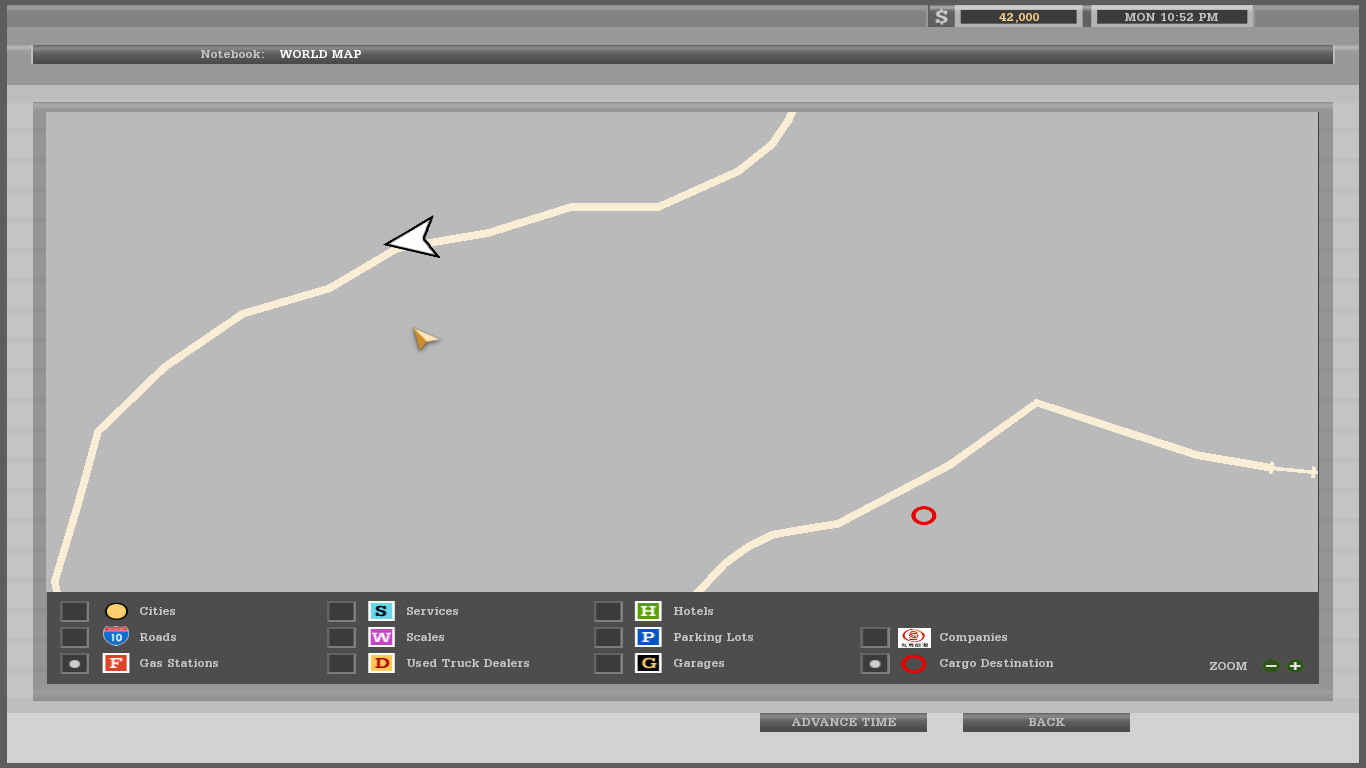Click the Back button
This screenshot has height=768, width=1366.
[1046, 722]
